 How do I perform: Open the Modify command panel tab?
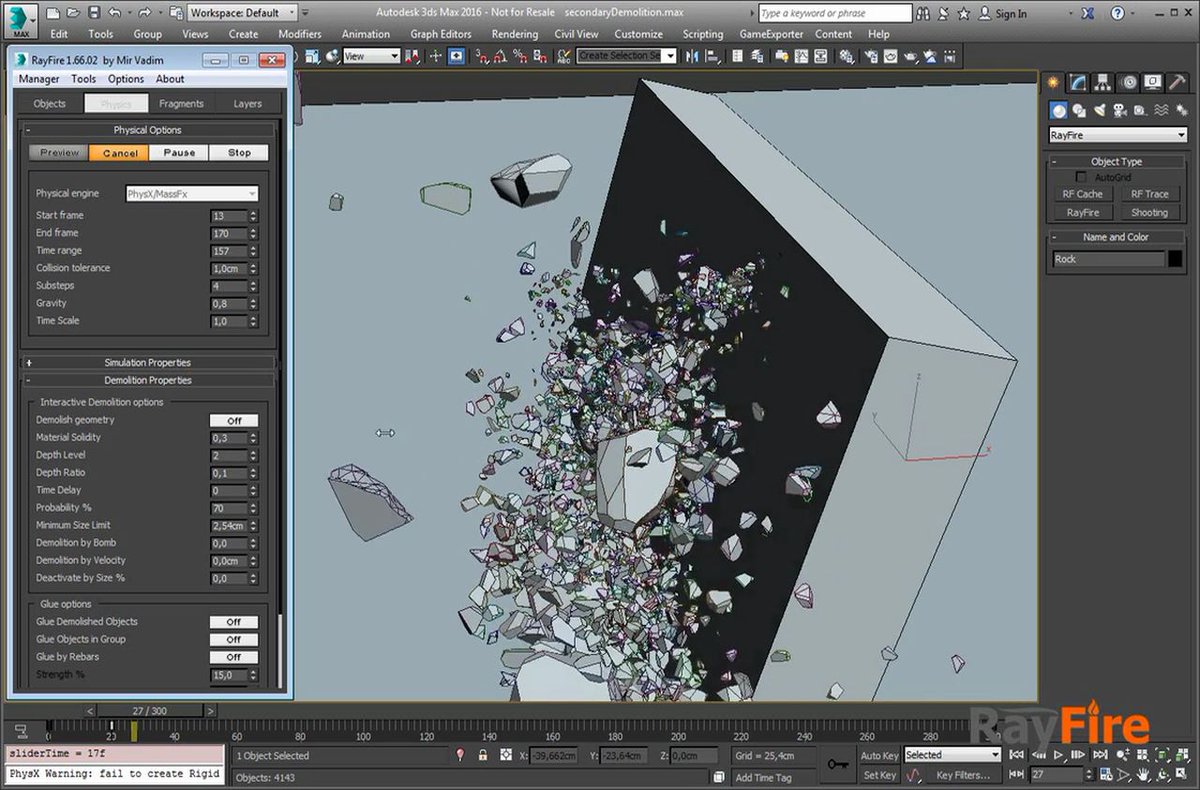[1078, 82]
